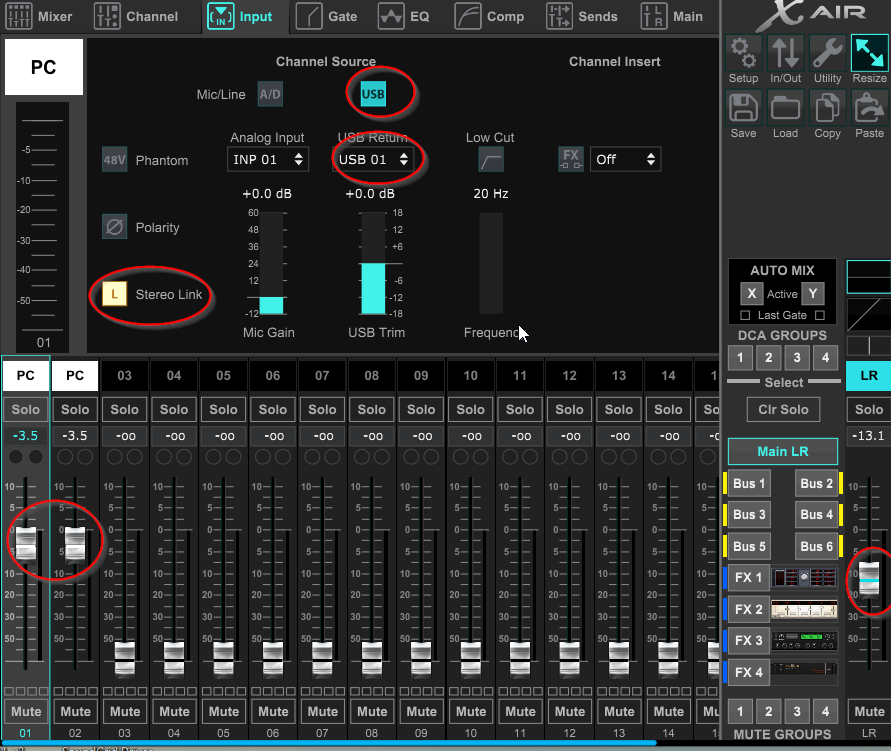The image size is (891, 751).
Task: Select Bus 1 sends
Action: (x=749, y=483)
